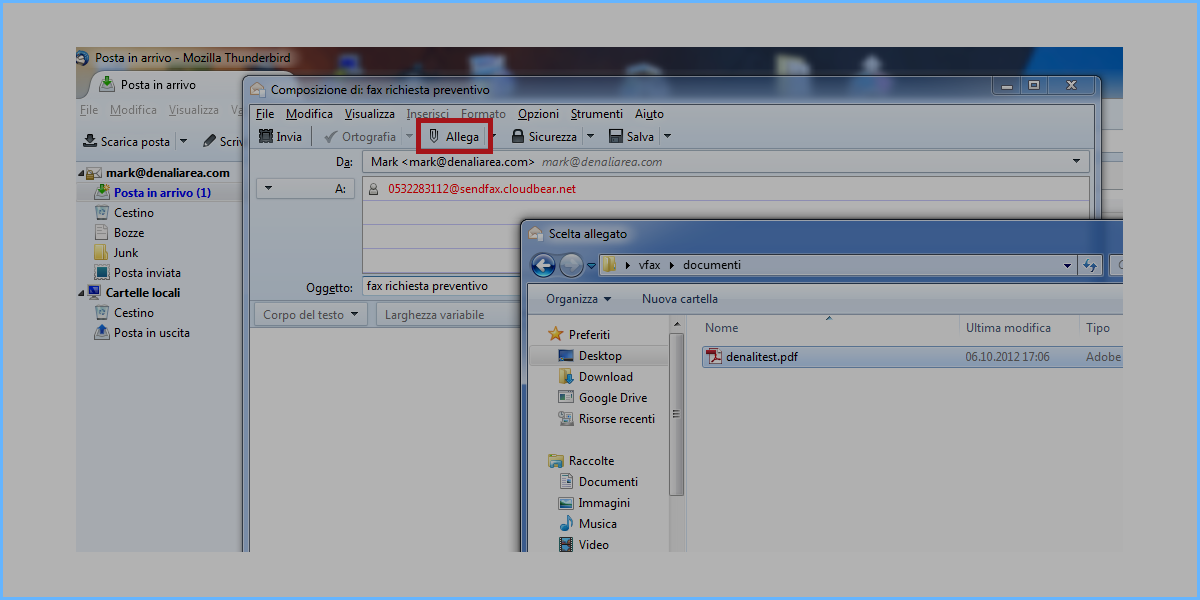This screenshot has width=1200, height=600.
Task: Switch to the Posta in arrivo tab
Action: (x=160, y=85)
